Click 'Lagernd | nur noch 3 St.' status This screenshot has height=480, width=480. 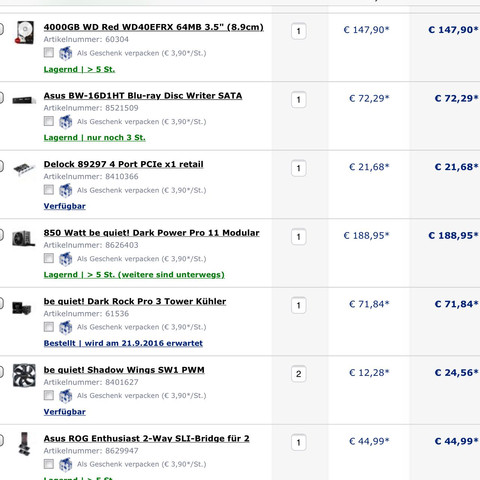click(94, 138)
